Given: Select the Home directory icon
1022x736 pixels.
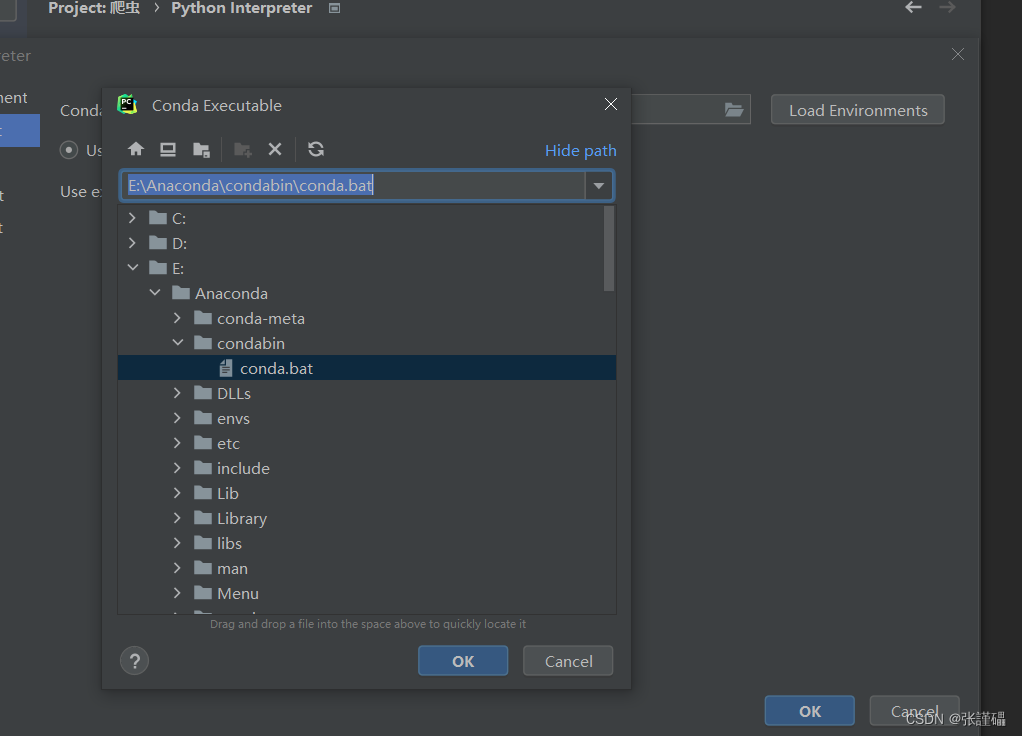Looking at the screenshot, I should (135, 149).
